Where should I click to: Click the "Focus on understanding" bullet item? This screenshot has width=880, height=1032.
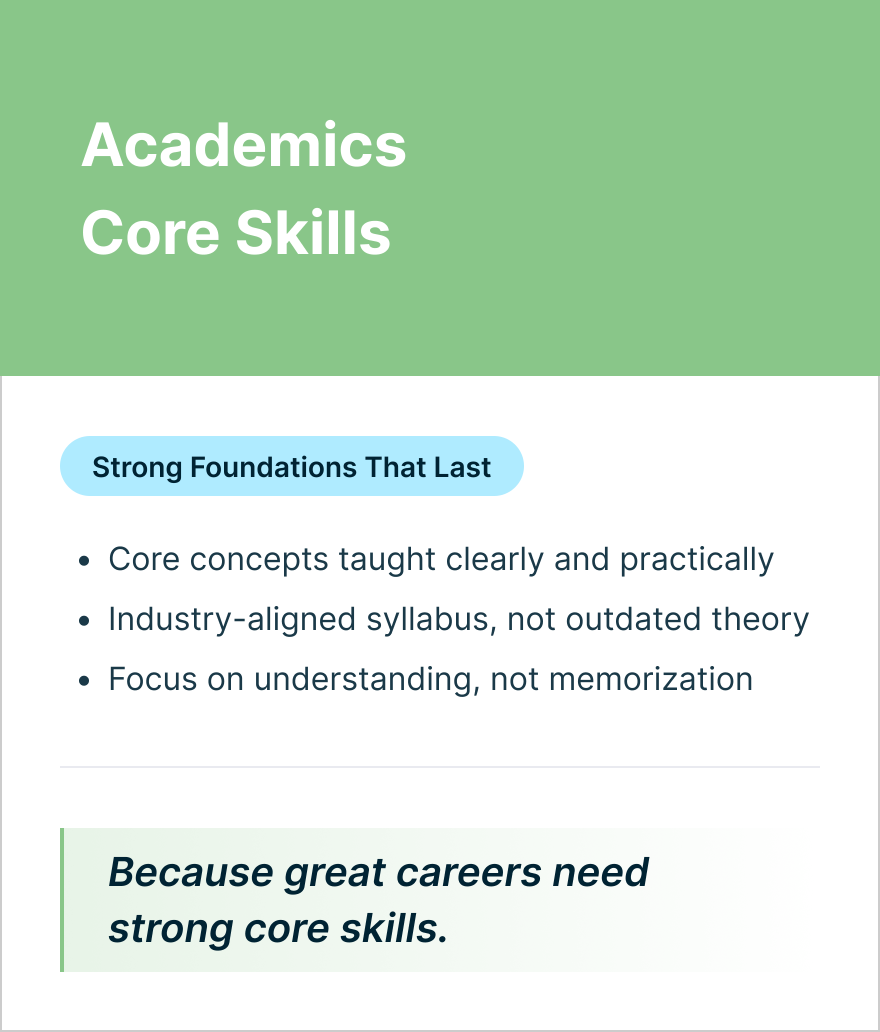coord(430,680)
